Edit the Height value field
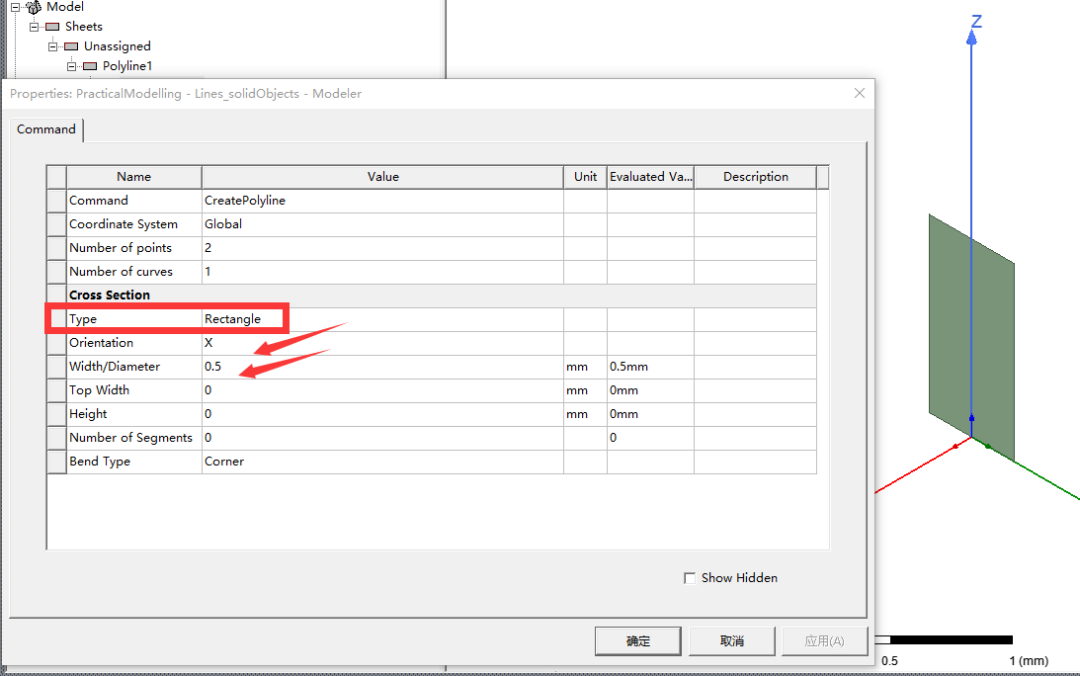 point(382,414)
